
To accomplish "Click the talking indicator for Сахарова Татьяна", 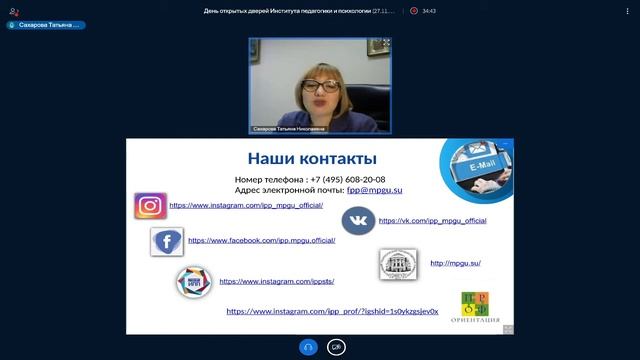I will point(46,25).
